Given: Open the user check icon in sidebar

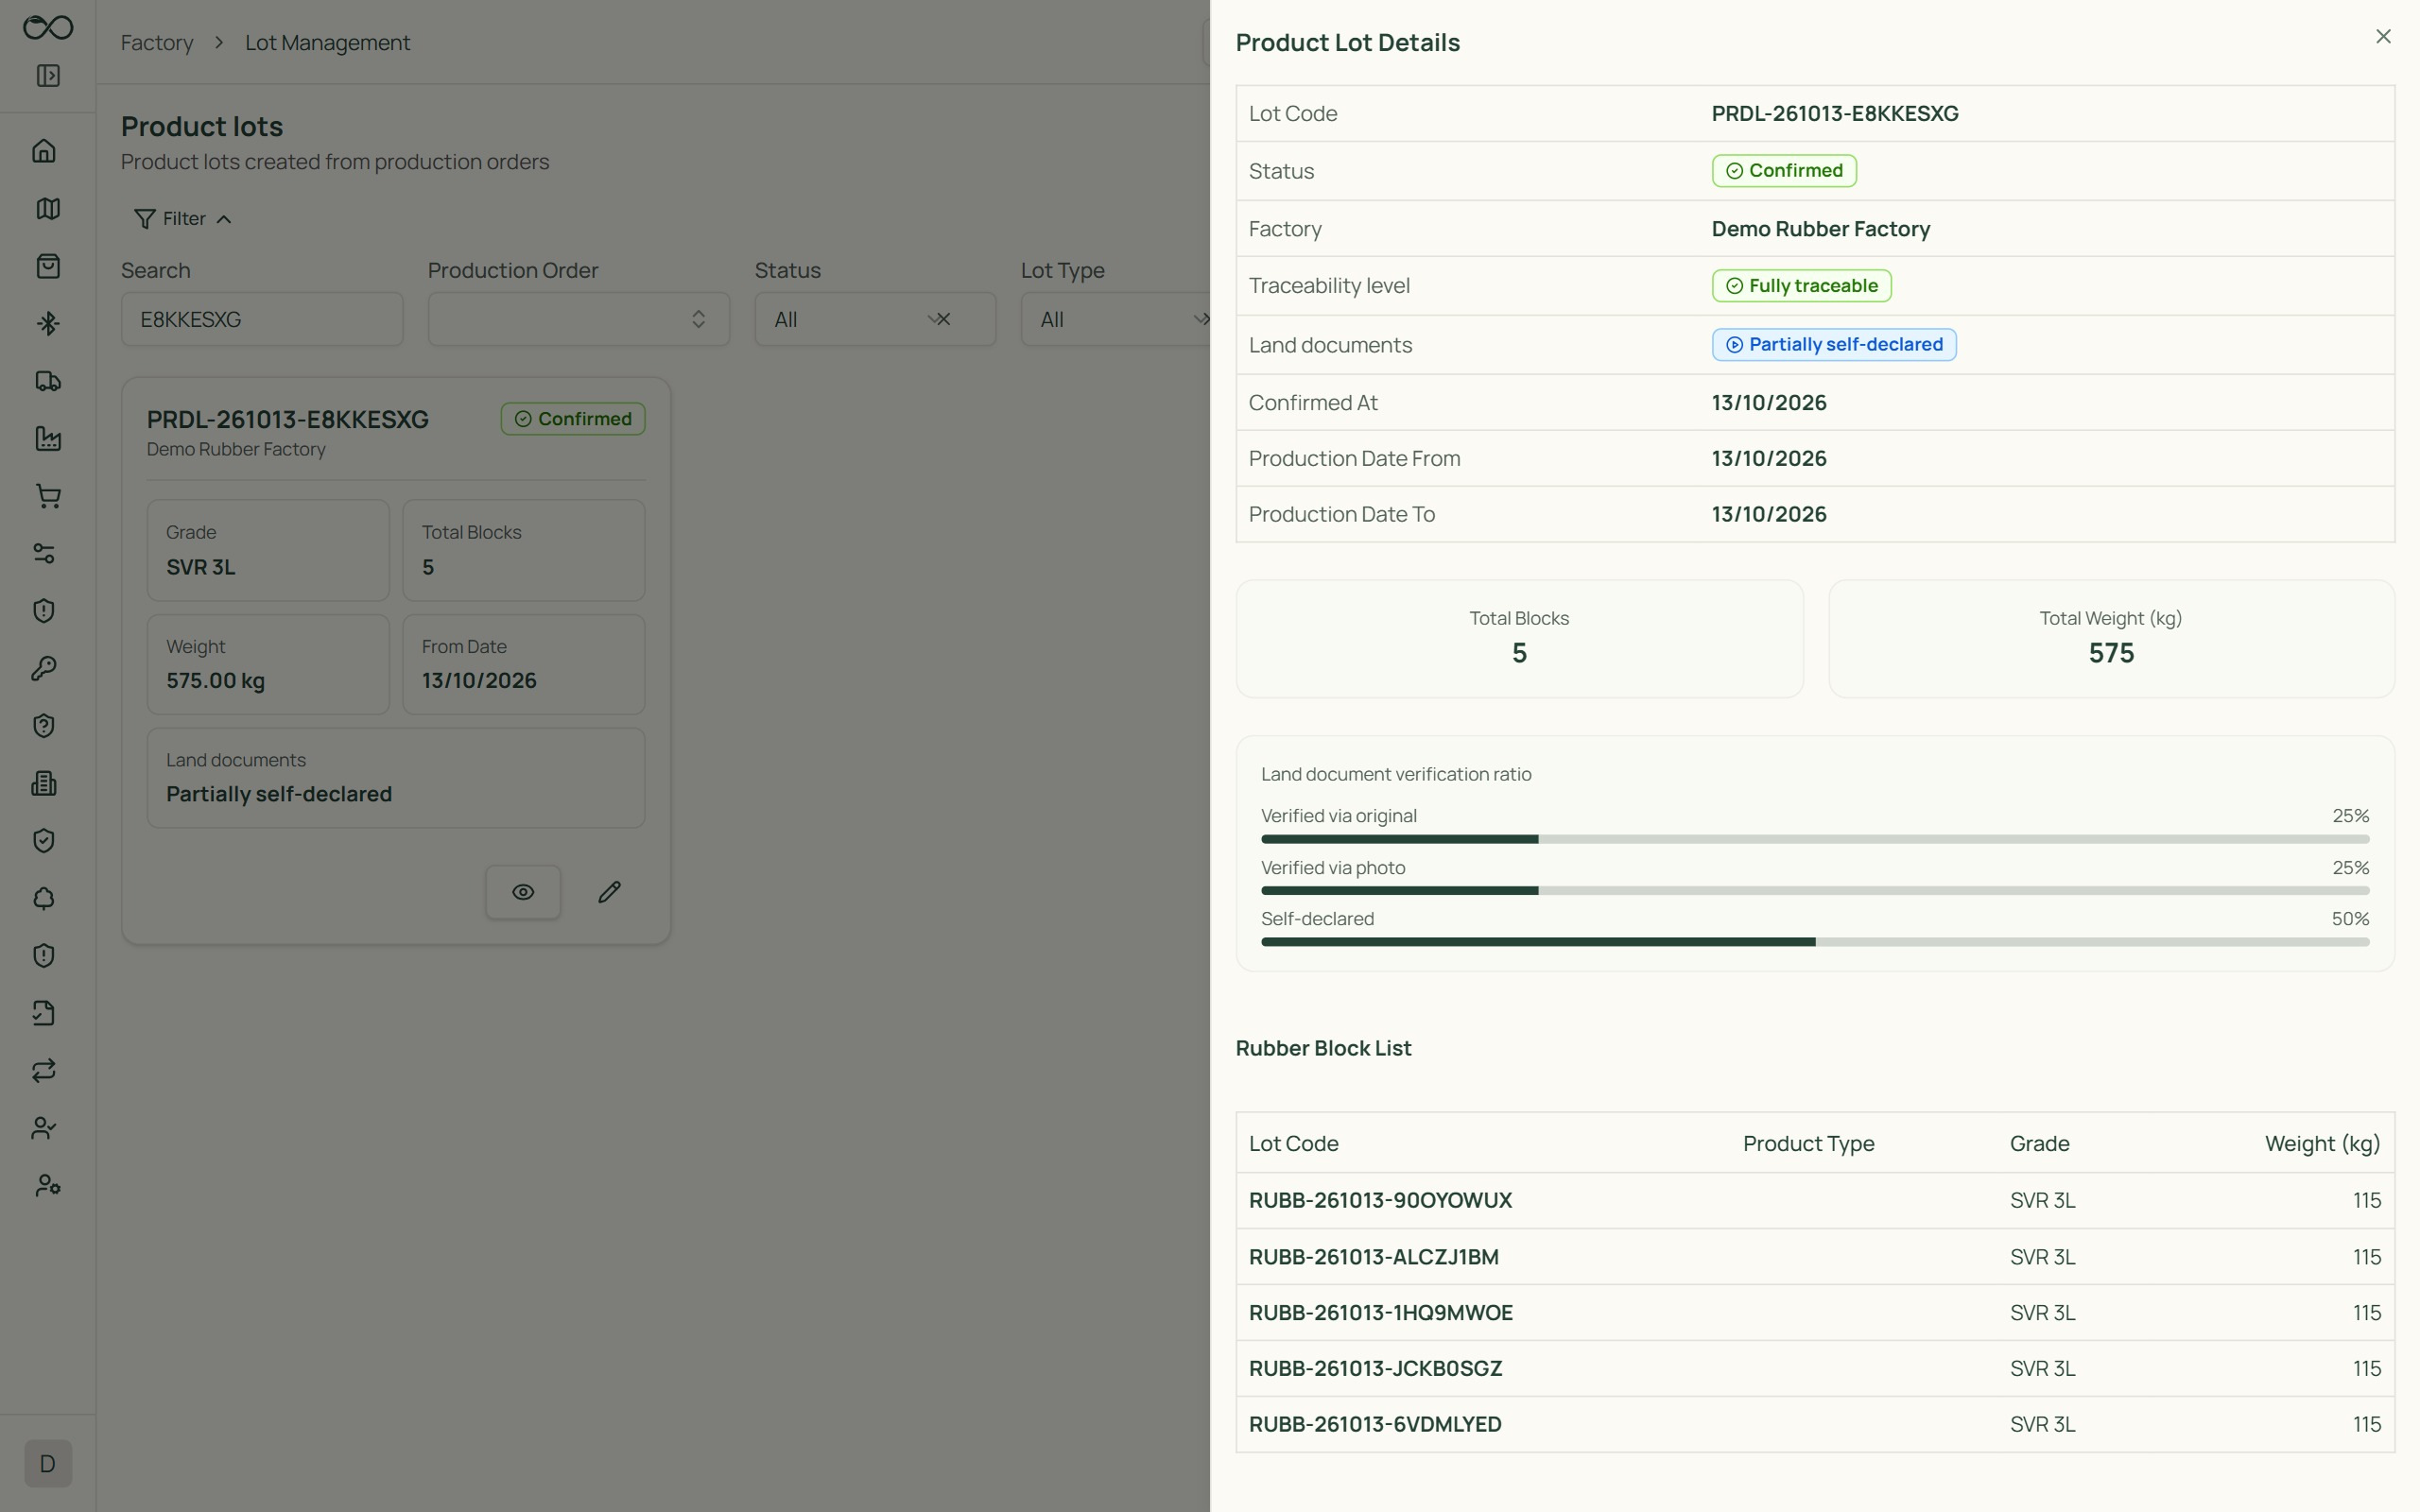Looking at the screenshot, I should (x=44, y=1129).
